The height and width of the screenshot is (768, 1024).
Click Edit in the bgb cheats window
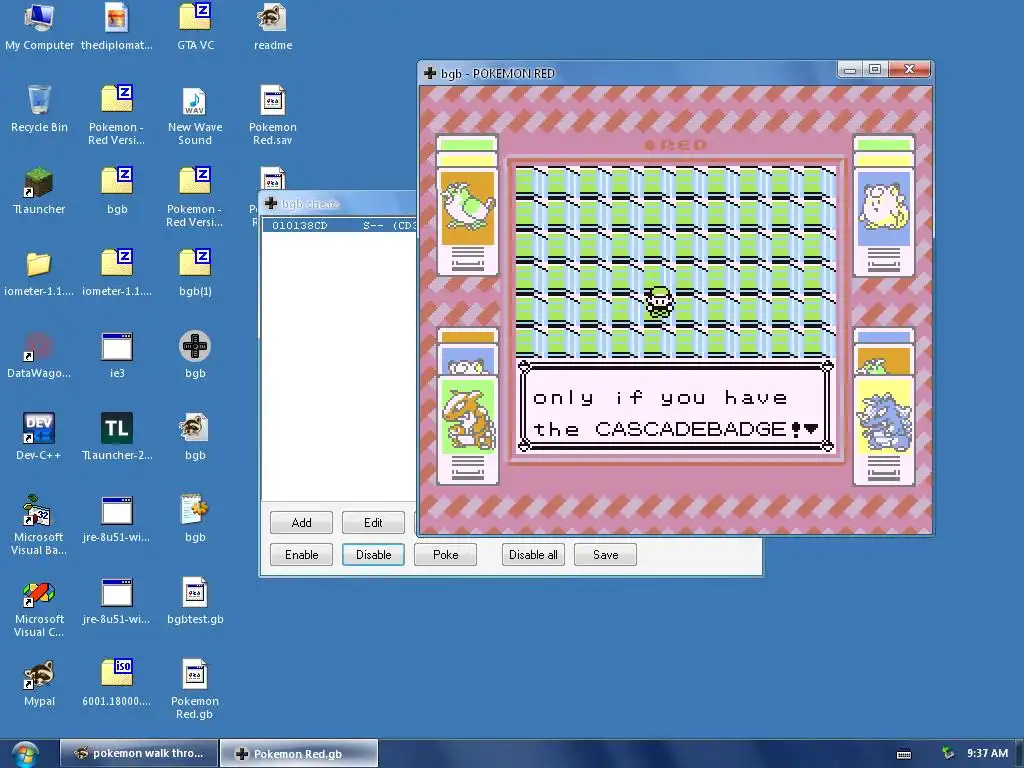pyautogui.click(x=373, y=522)
